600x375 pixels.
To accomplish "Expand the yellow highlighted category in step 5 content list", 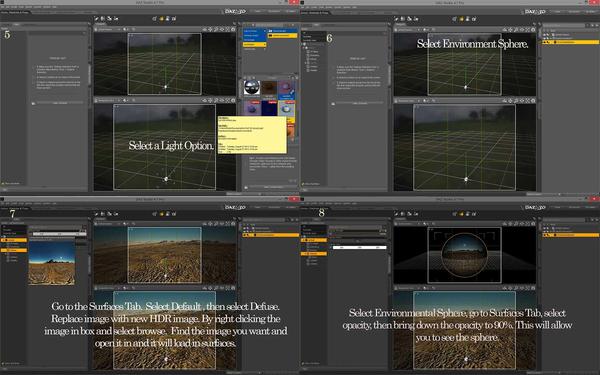I will (254, 44).
